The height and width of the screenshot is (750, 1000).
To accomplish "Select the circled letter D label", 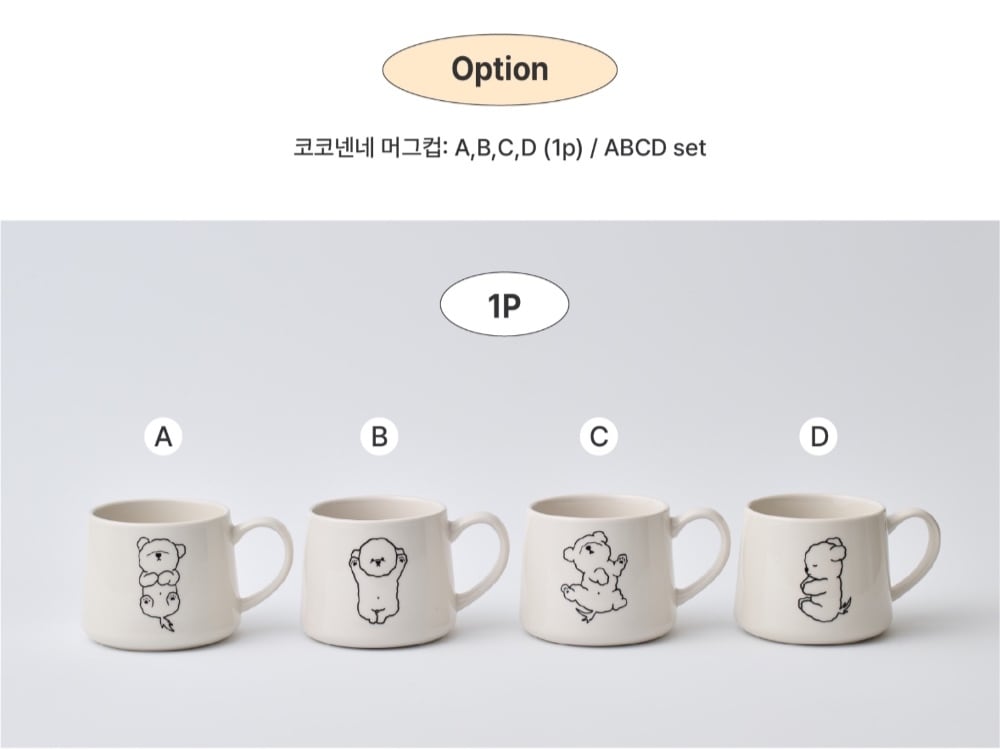I will coord(819,437).
